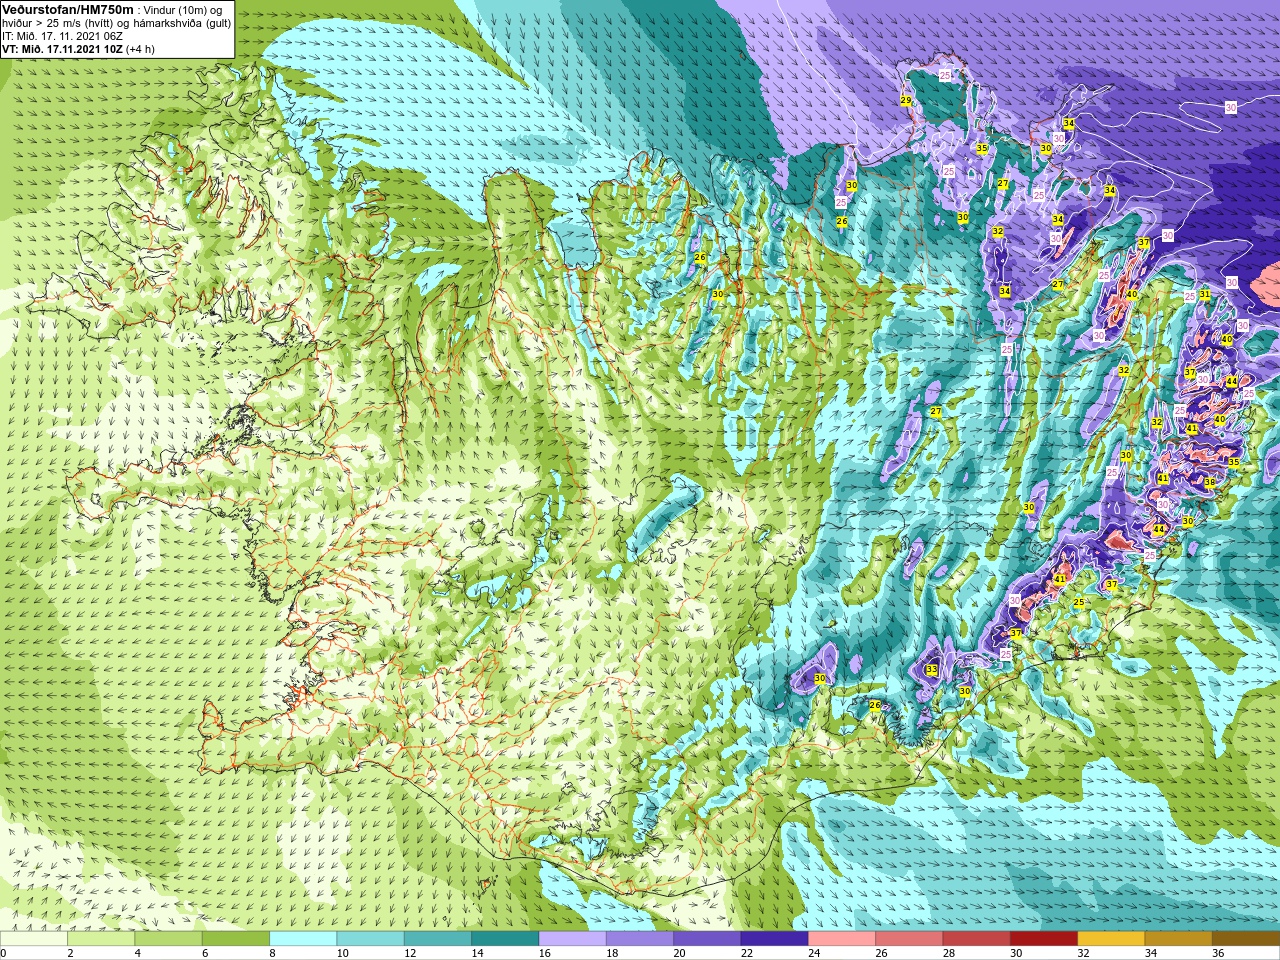The image size is (1280, 960).
Task: Click the 24–26 m/s light pink legend swatch
Action: [x=842, y=939]
